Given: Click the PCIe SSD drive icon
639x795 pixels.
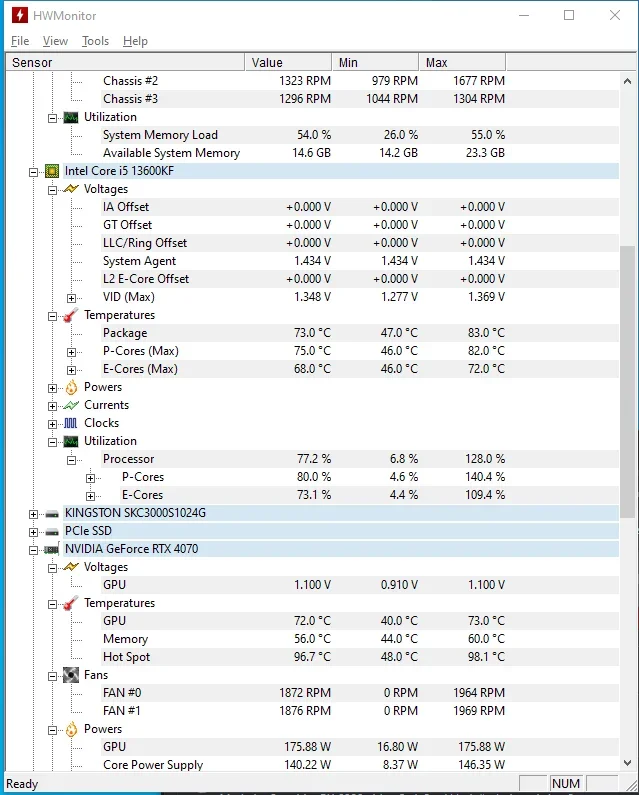Looking at the screenshot, I should pyautogui.click(x=52, y=531).
